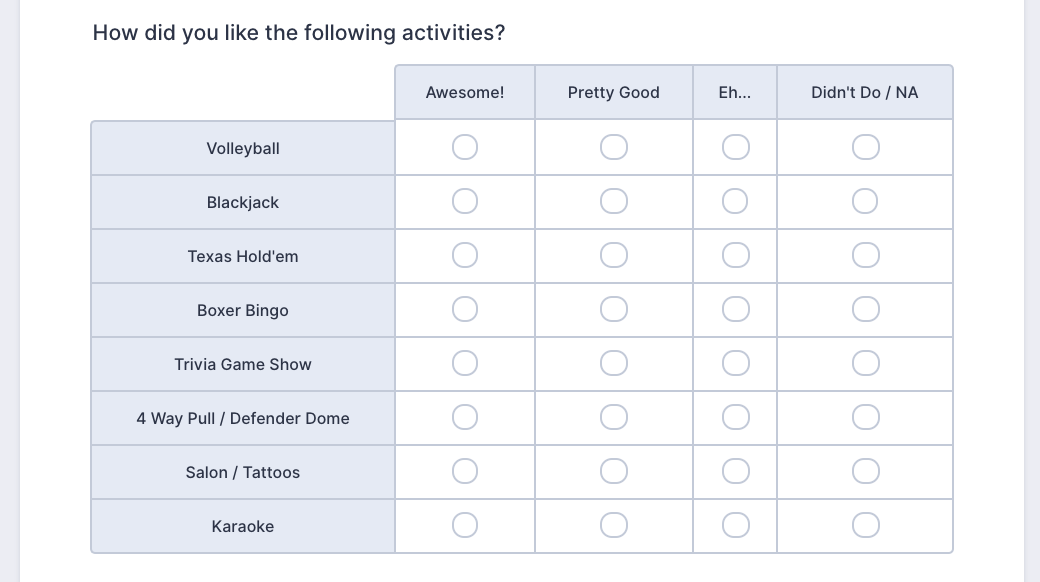Click the Awesome! column header
Image resolution: width=1040 pixels, height=582 pixels.
pos(465,93)
